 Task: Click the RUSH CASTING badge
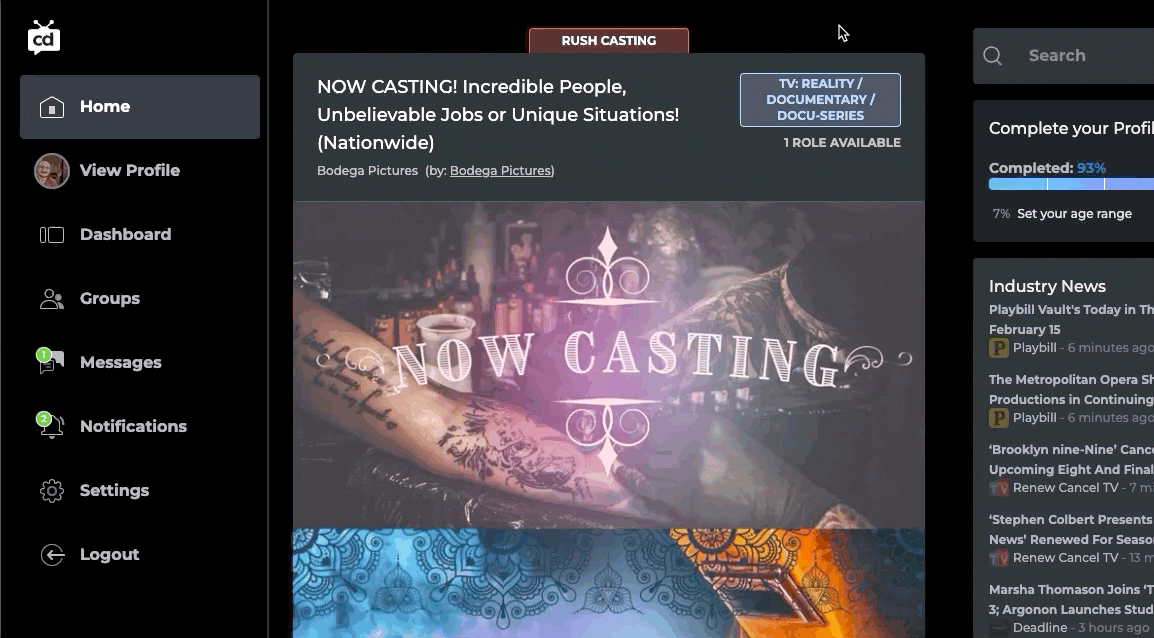608,41
